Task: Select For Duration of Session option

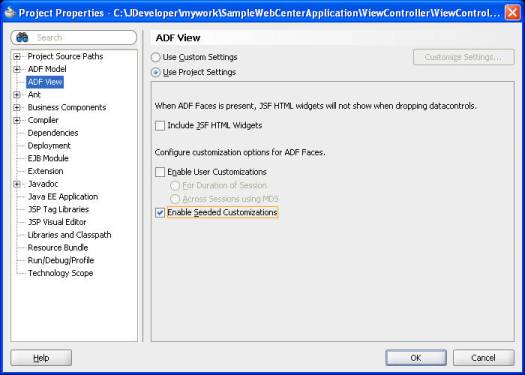Action: click(175, 185)
